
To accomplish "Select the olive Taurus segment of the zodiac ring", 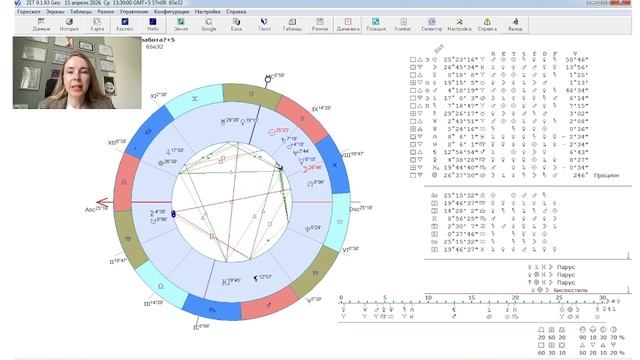I will (252, 94).
